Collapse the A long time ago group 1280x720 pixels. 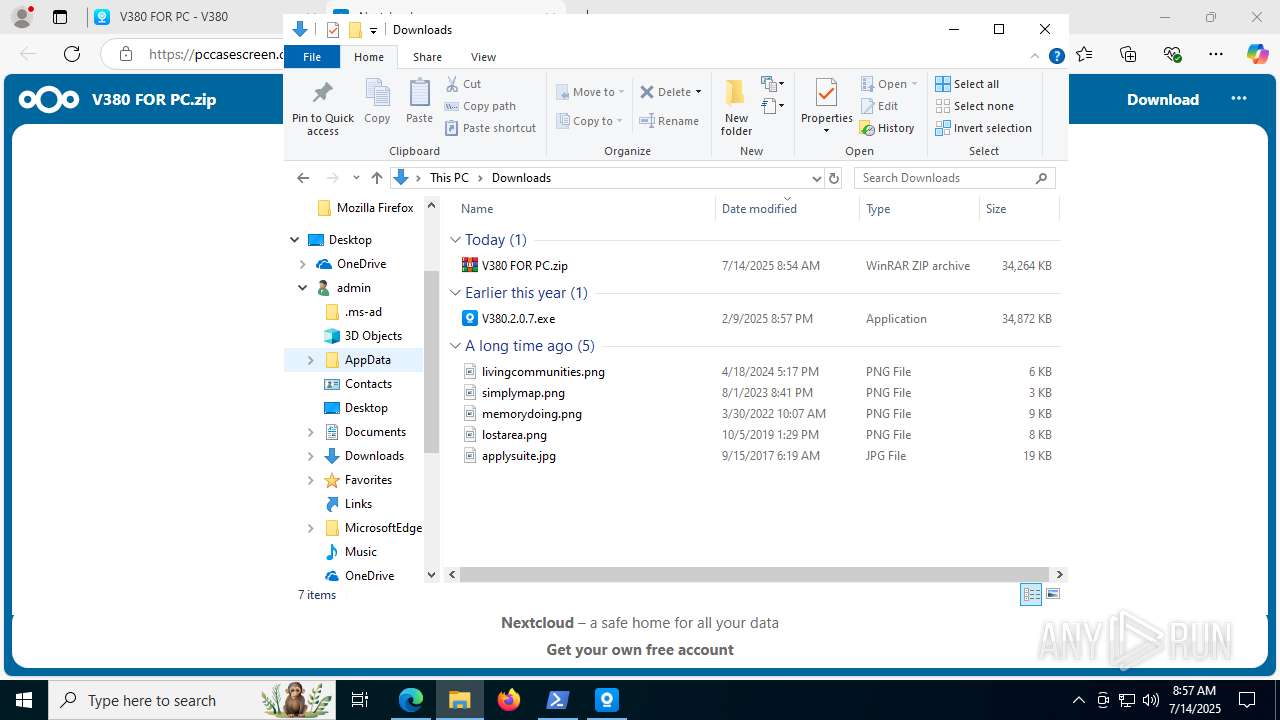455,346
